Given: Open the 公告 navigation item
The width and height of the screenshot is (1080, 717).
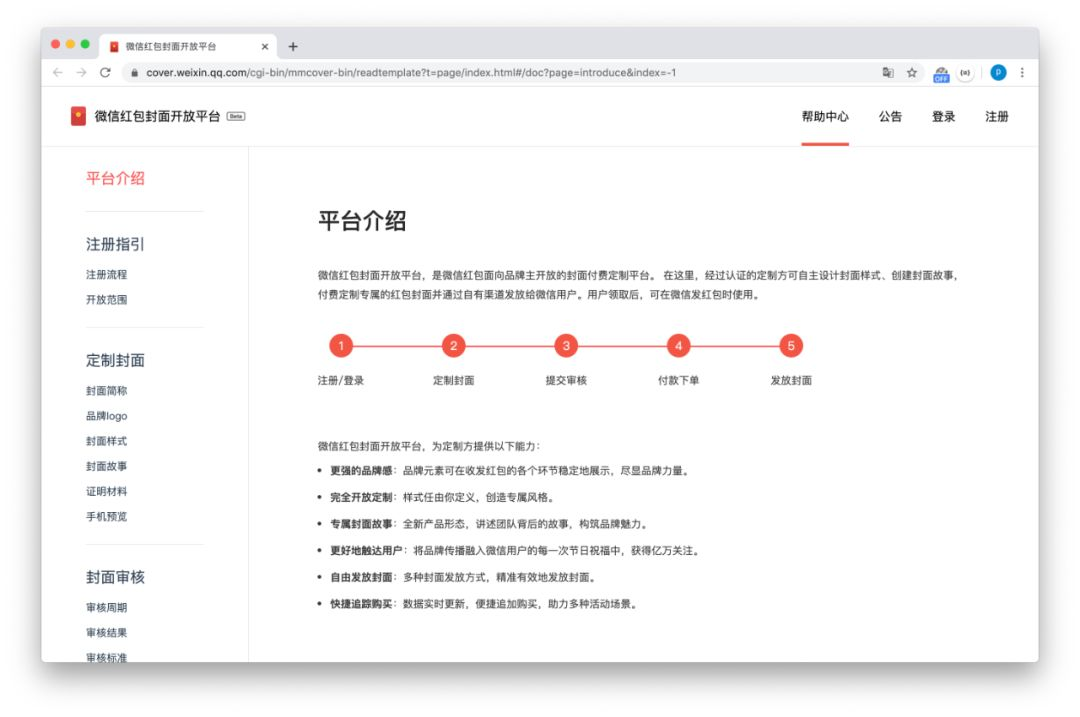Looking at the screenshot, I should click(890, 116).
